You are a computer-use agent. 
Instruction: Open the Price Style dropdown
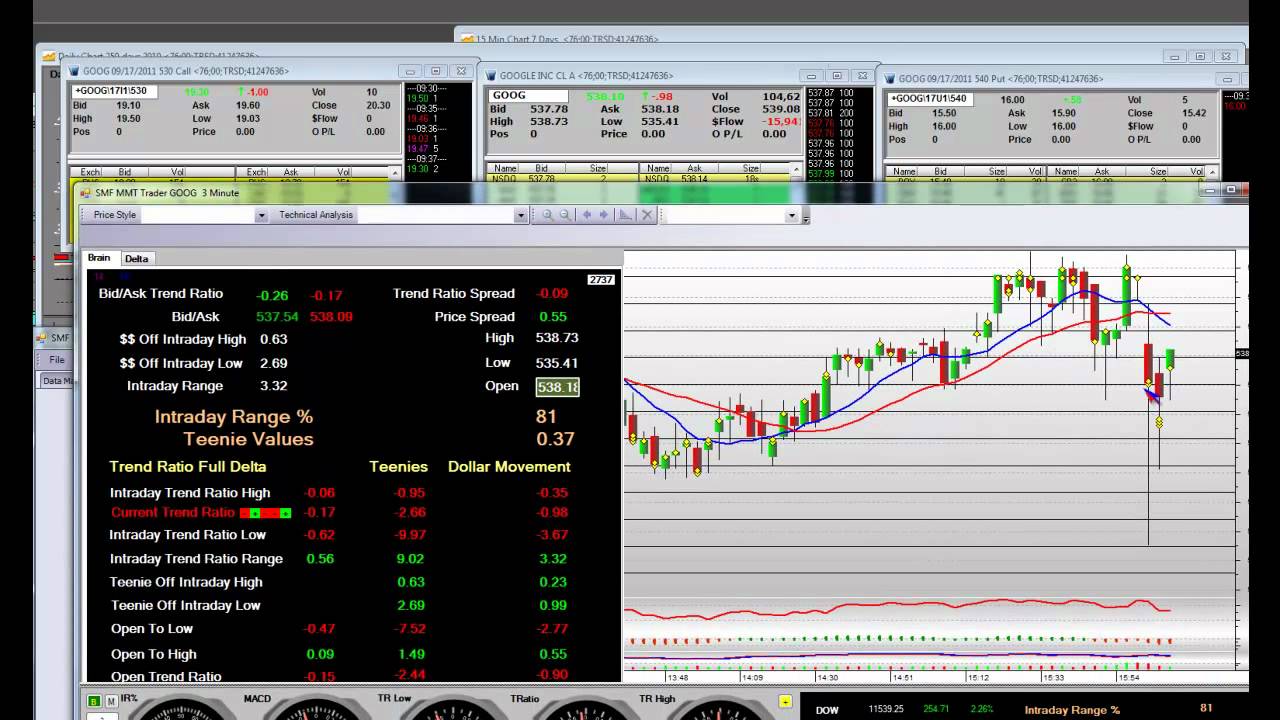[261, 215]
